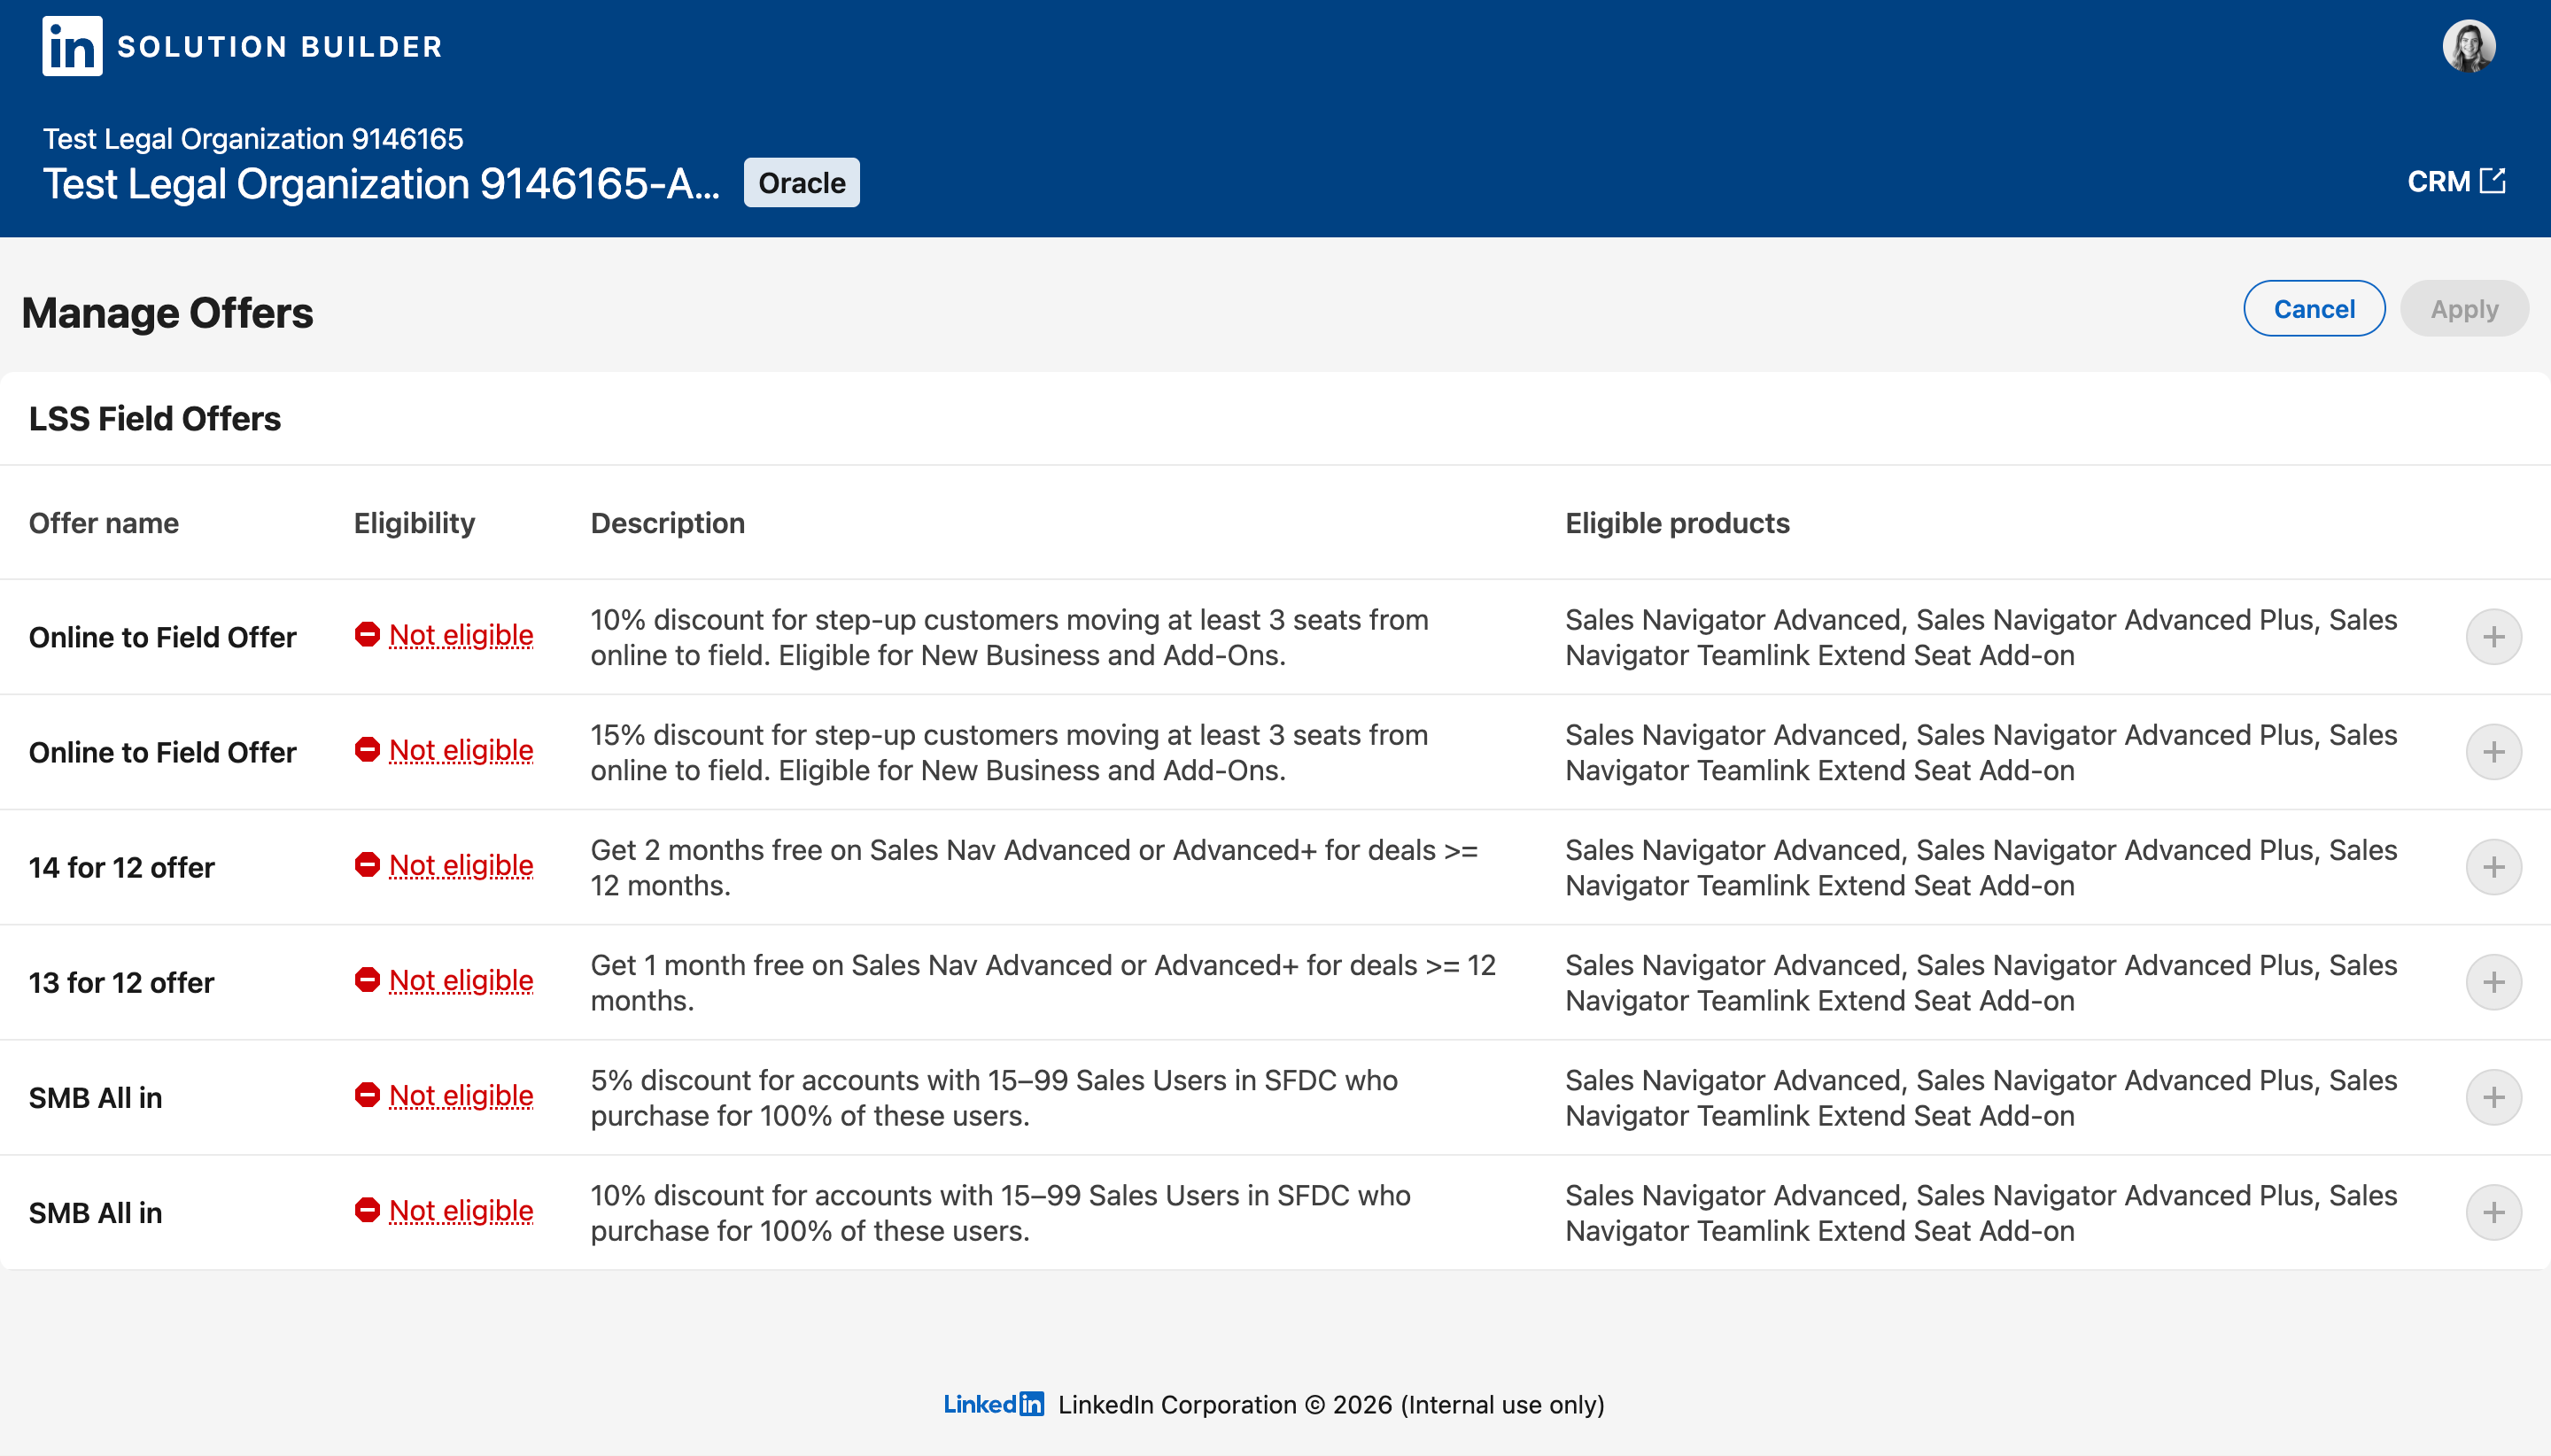This screenshot has width=2551, height=1456.
Task: Click '10% discount for step-up customers' description
Action: coord(1009,637)
